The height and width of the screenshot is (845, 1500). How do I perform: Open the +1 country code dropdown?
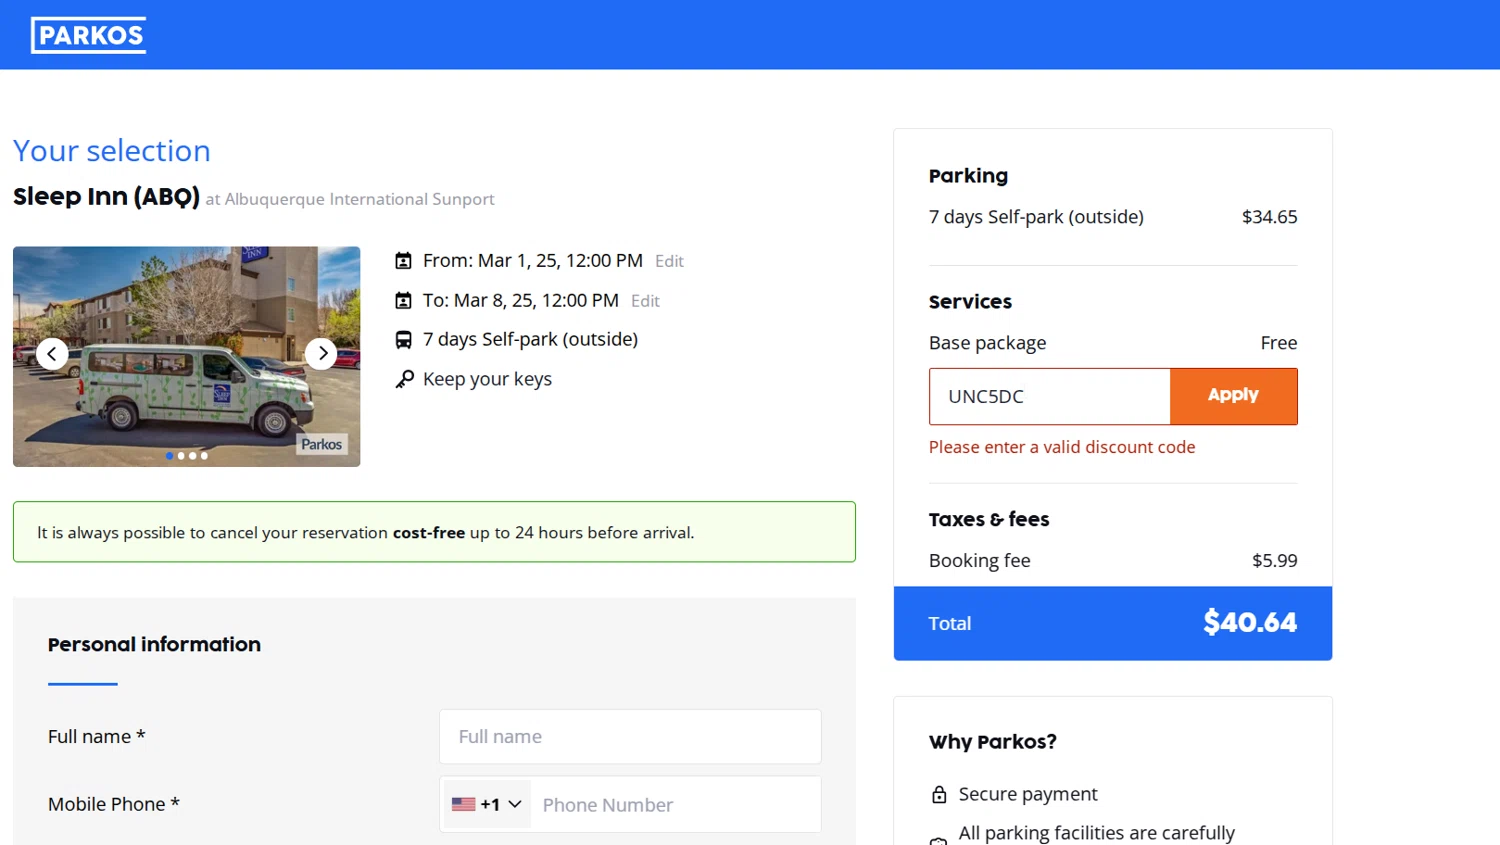coord(487,804)
